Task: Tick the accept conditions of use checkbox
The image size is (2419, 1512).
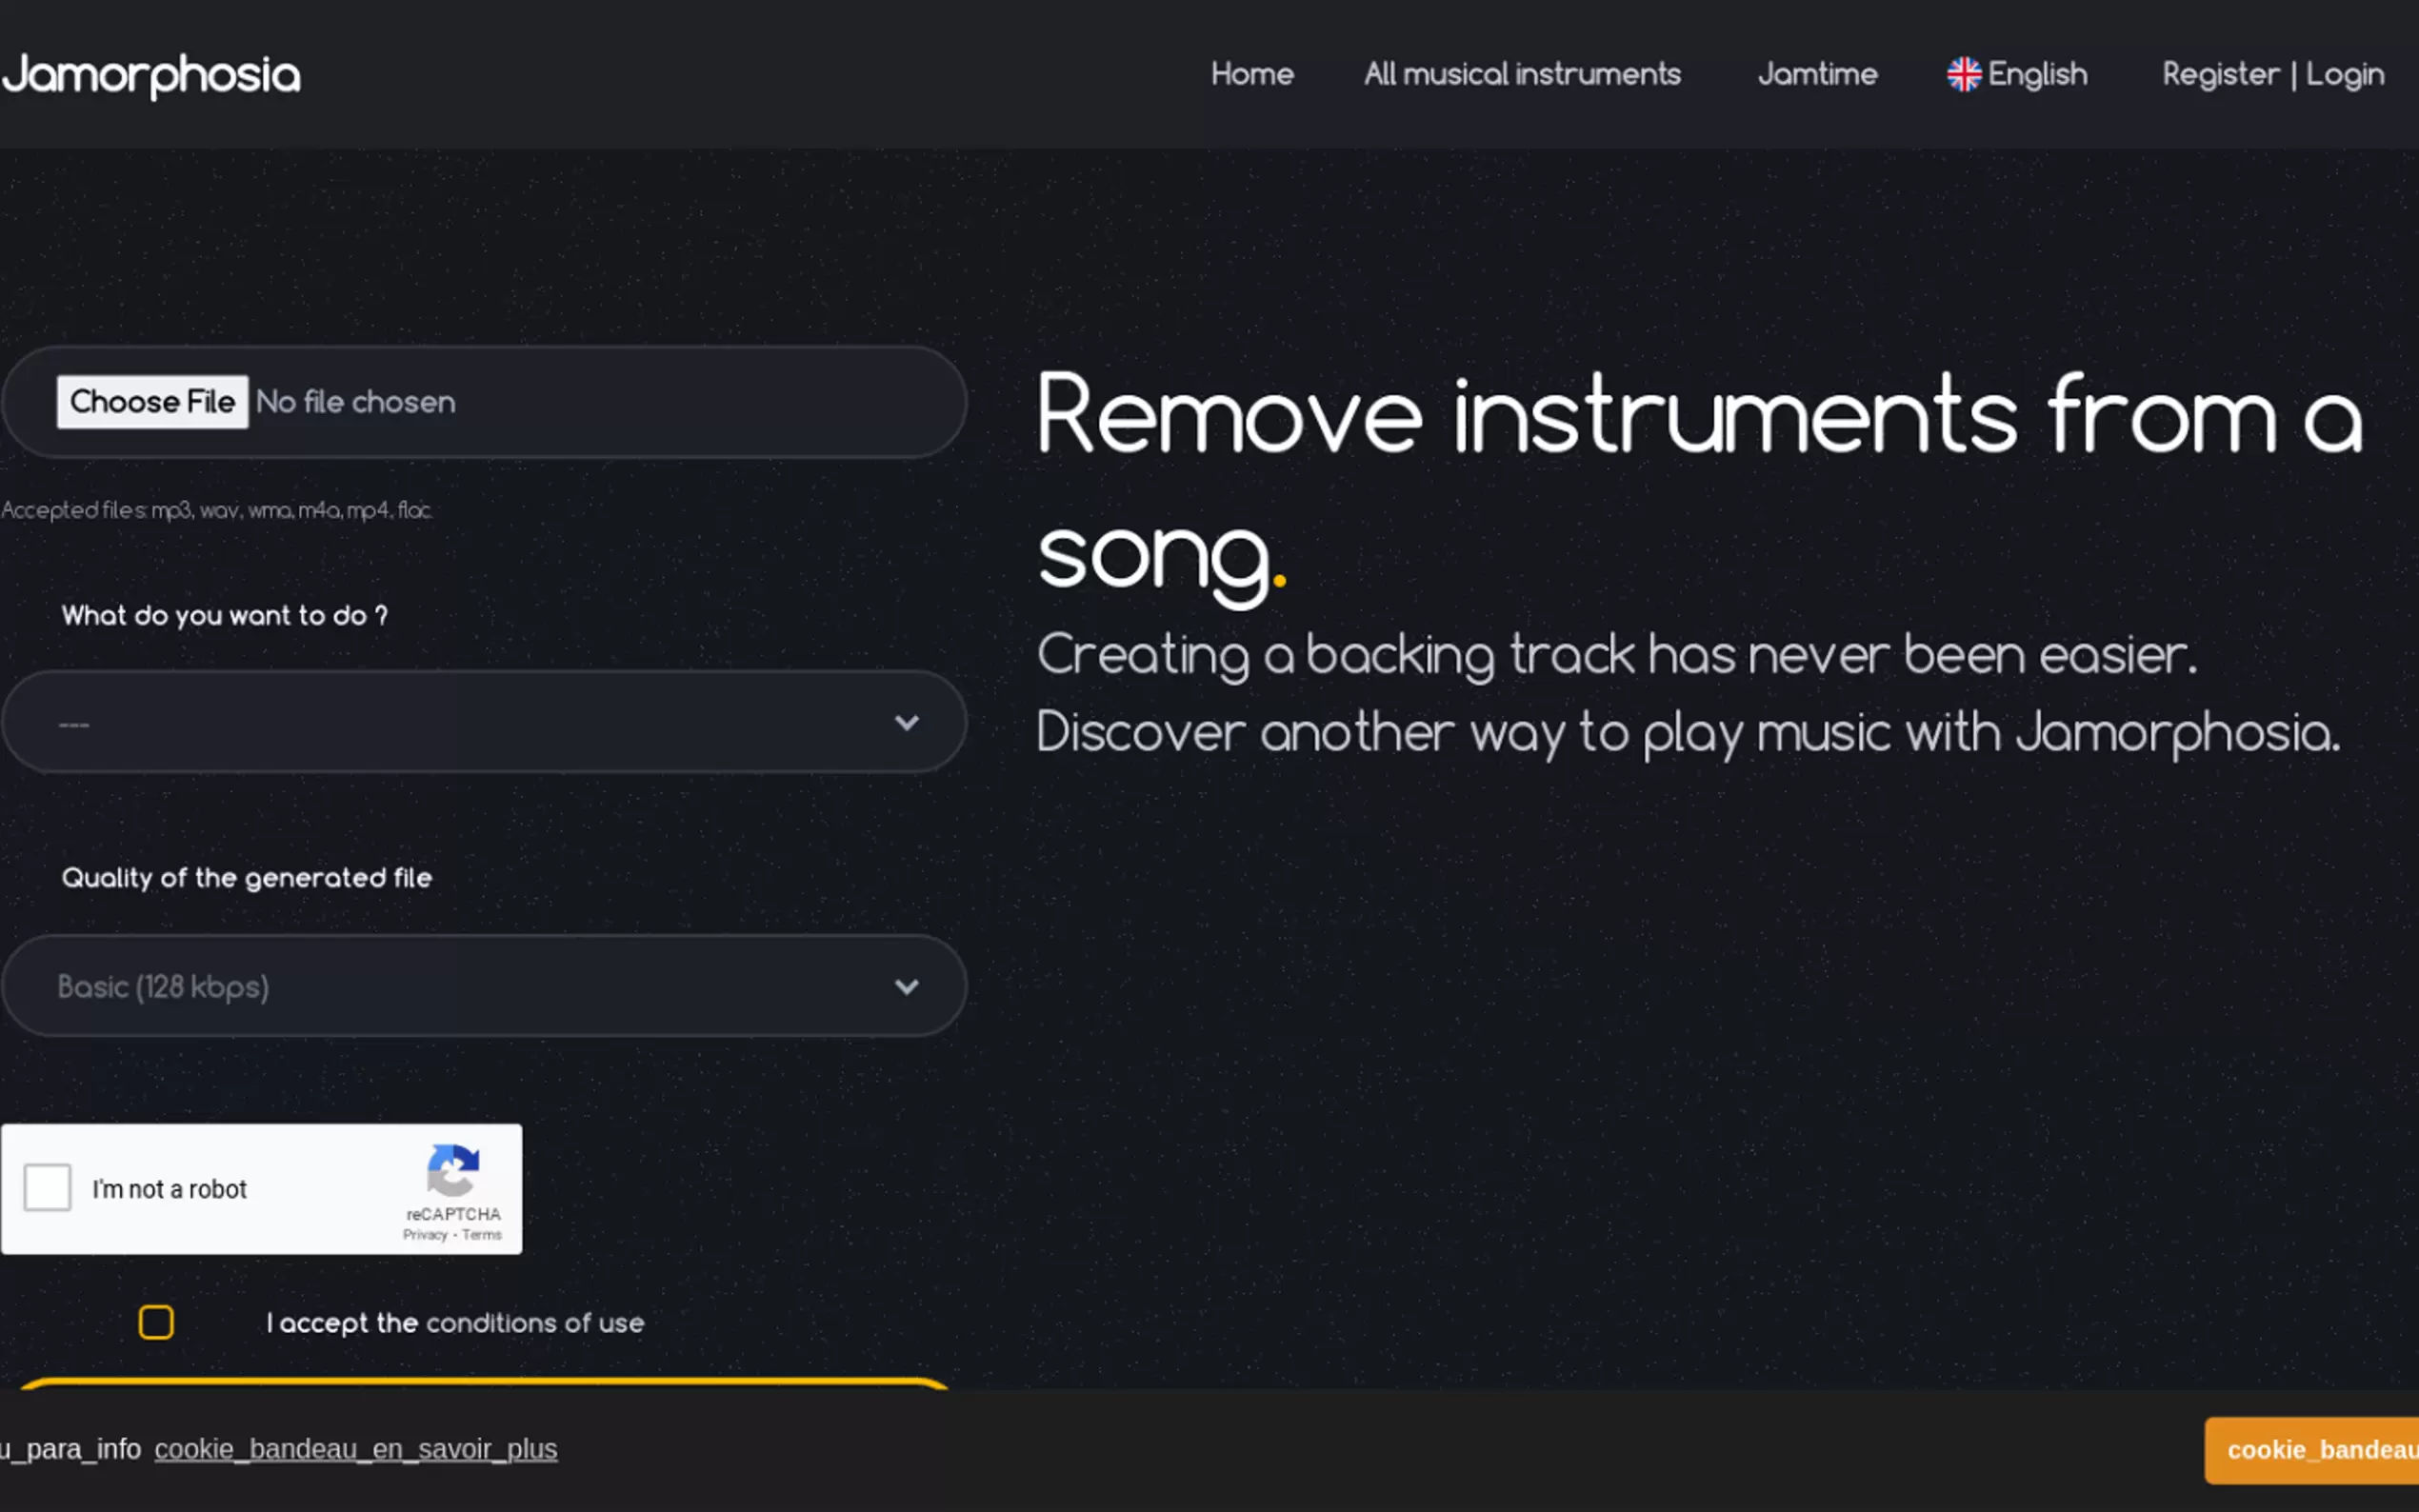Action: click(156, 1322)
